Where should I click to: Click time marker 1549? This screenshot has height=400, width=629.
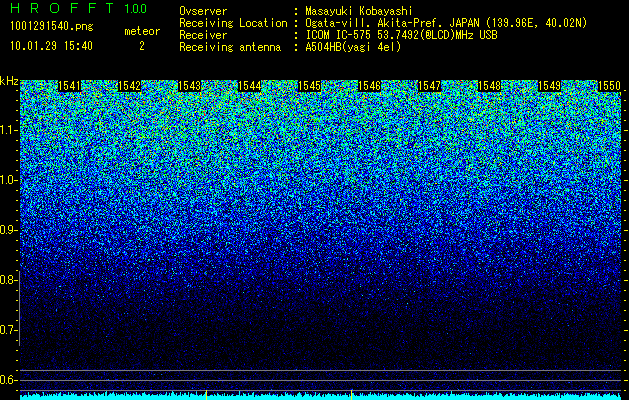pos(549,86)
